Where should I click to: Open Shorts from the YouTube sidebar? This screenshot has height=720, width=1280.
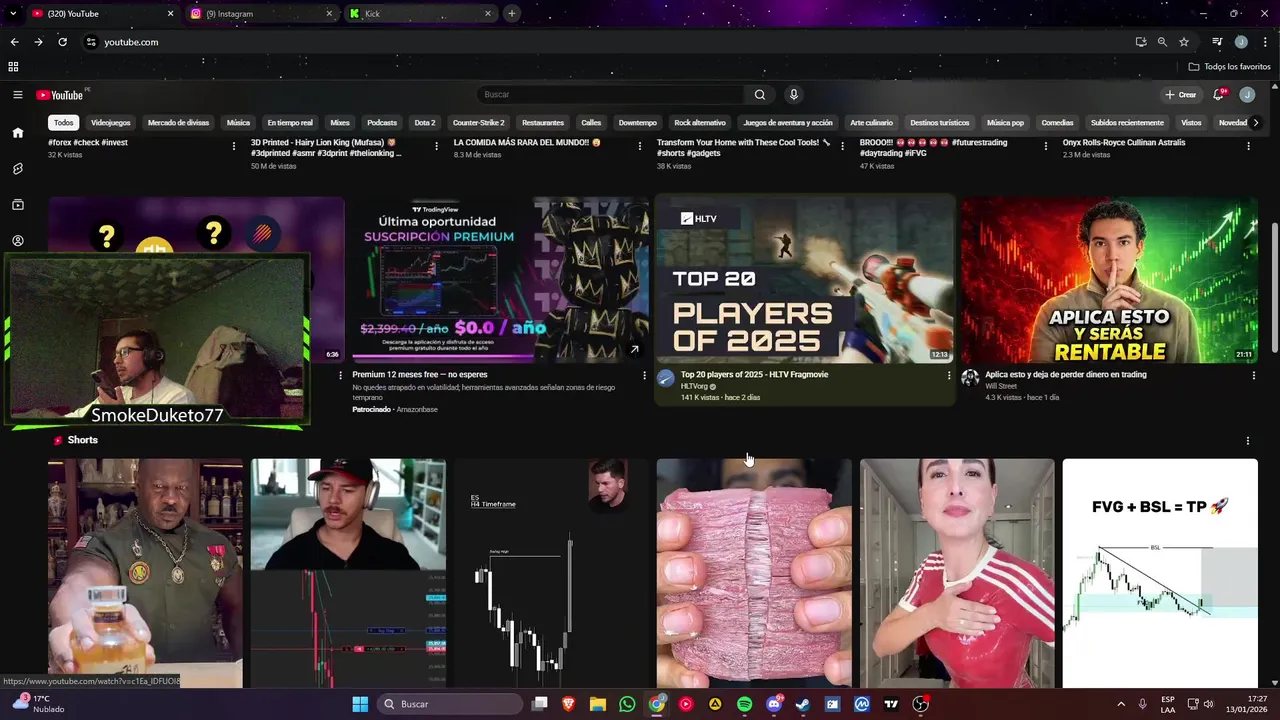[17, 169]
